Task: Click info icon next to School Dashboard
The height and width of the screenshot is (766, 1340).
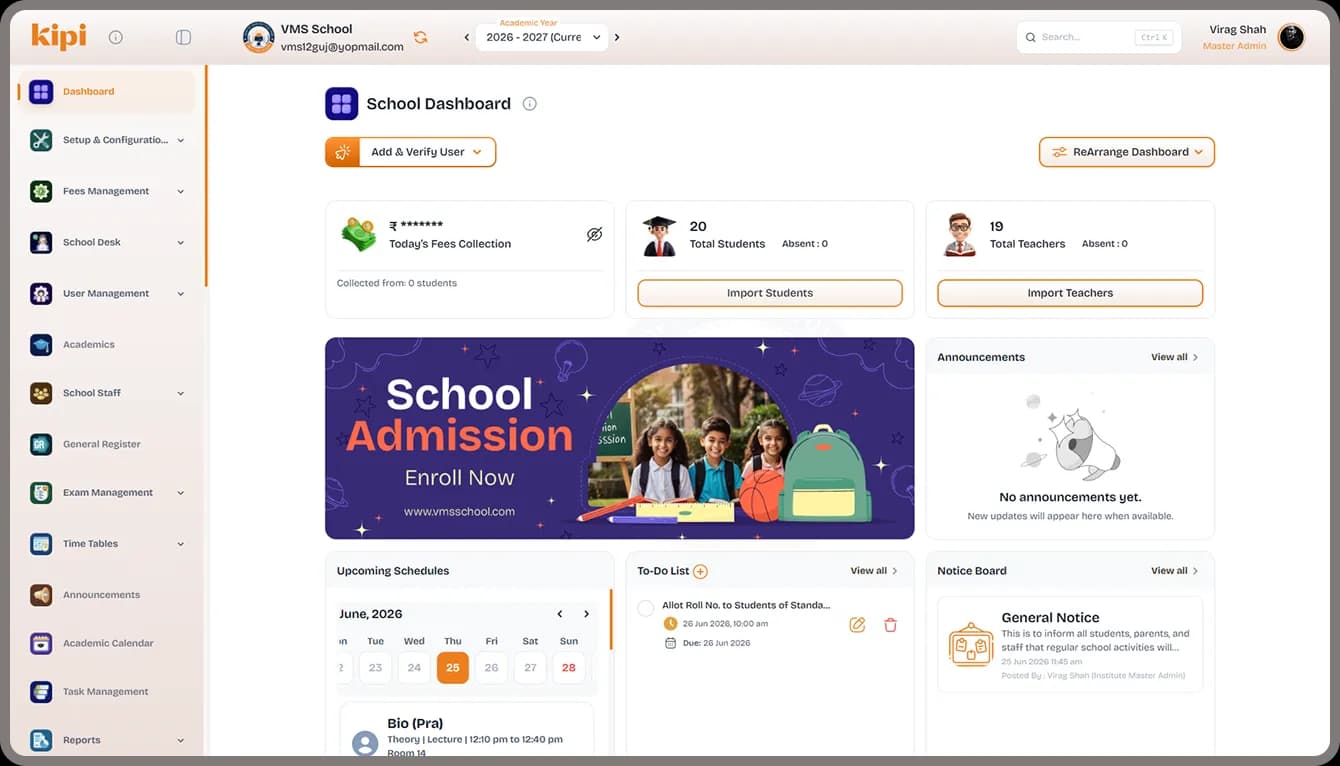Action: tap(530, 104)
